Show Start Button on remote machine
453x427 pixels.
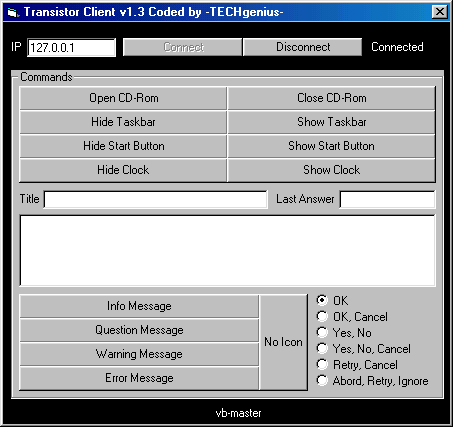(x=332, y=146)
